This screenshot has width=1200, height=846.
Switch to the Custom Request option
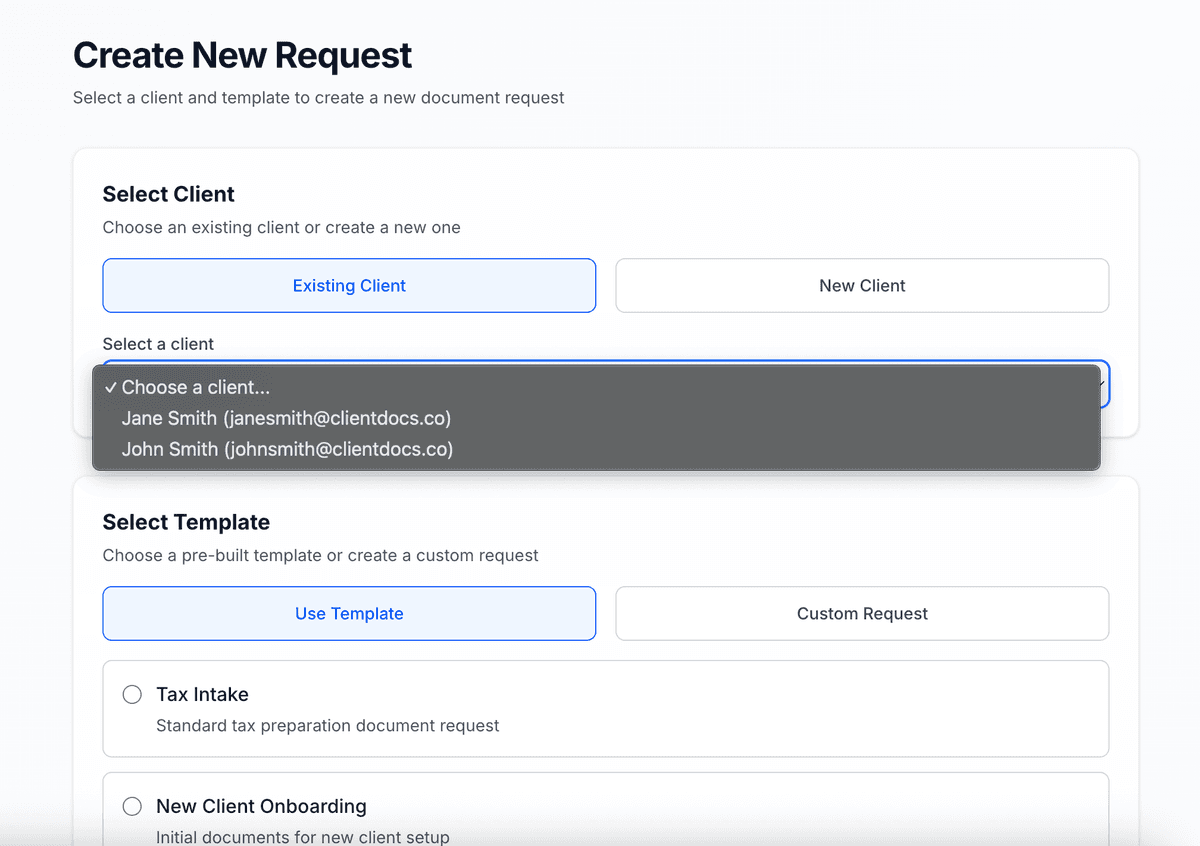point(862,613)
